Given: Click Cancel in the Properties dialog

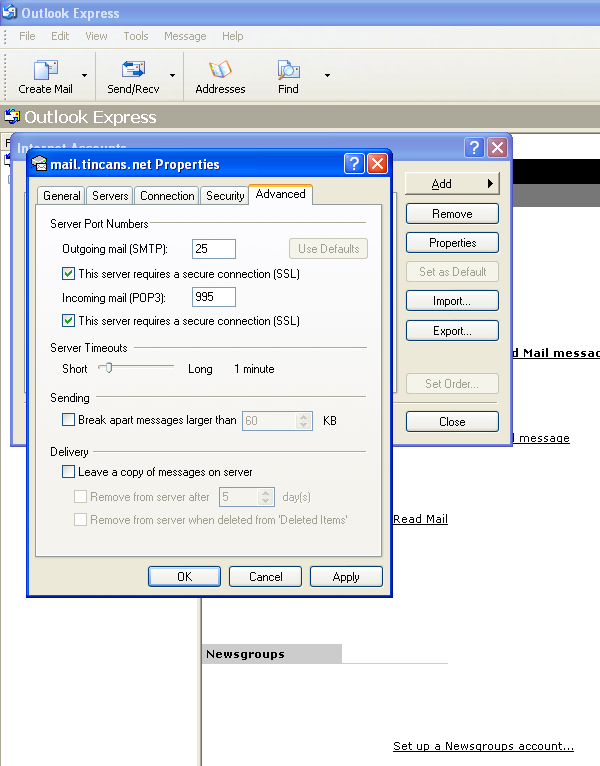Looking at the screenshot, I should (x=266, y=577).
